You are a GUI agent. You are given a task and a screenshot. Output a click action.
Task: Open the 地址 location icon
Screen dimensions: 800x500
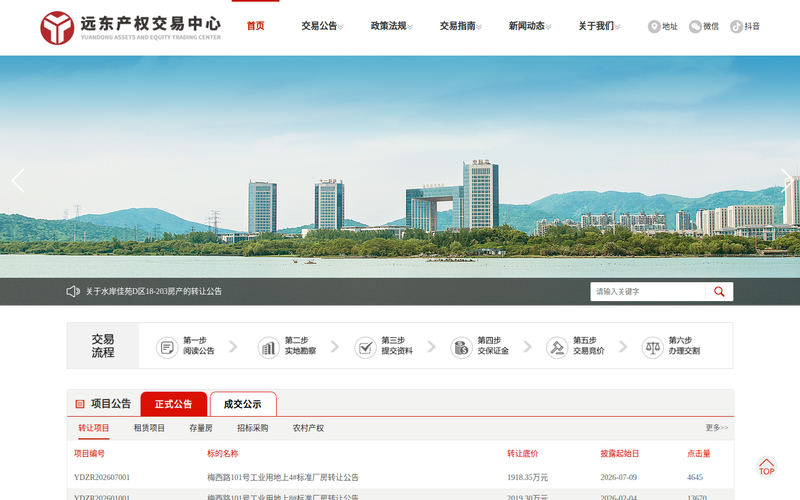(x=654, y=27)
